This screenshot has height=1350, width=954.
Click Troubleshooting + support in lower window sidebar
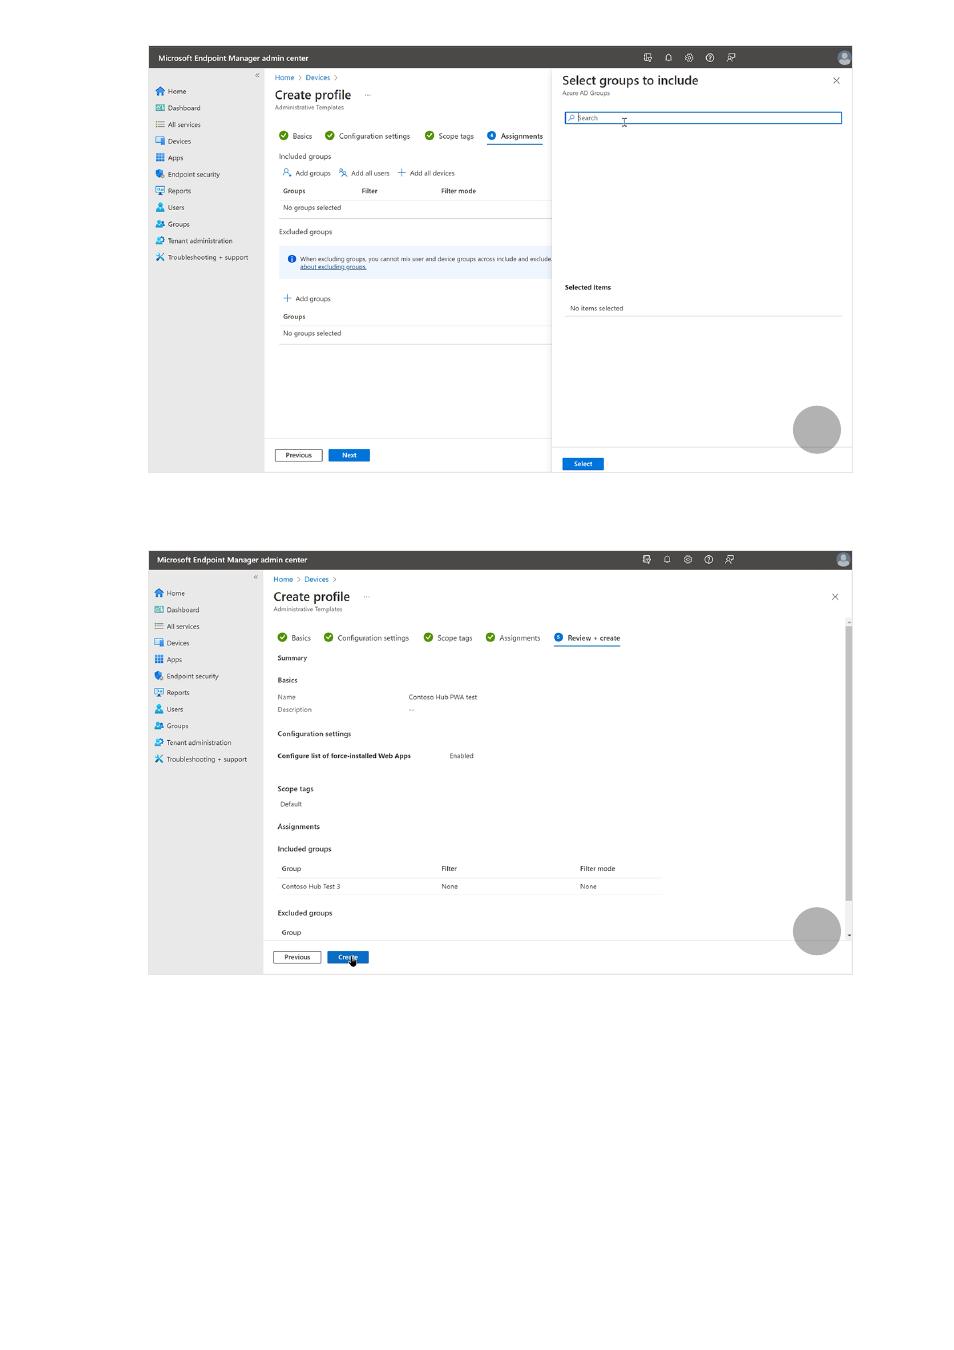coord(206,760)
